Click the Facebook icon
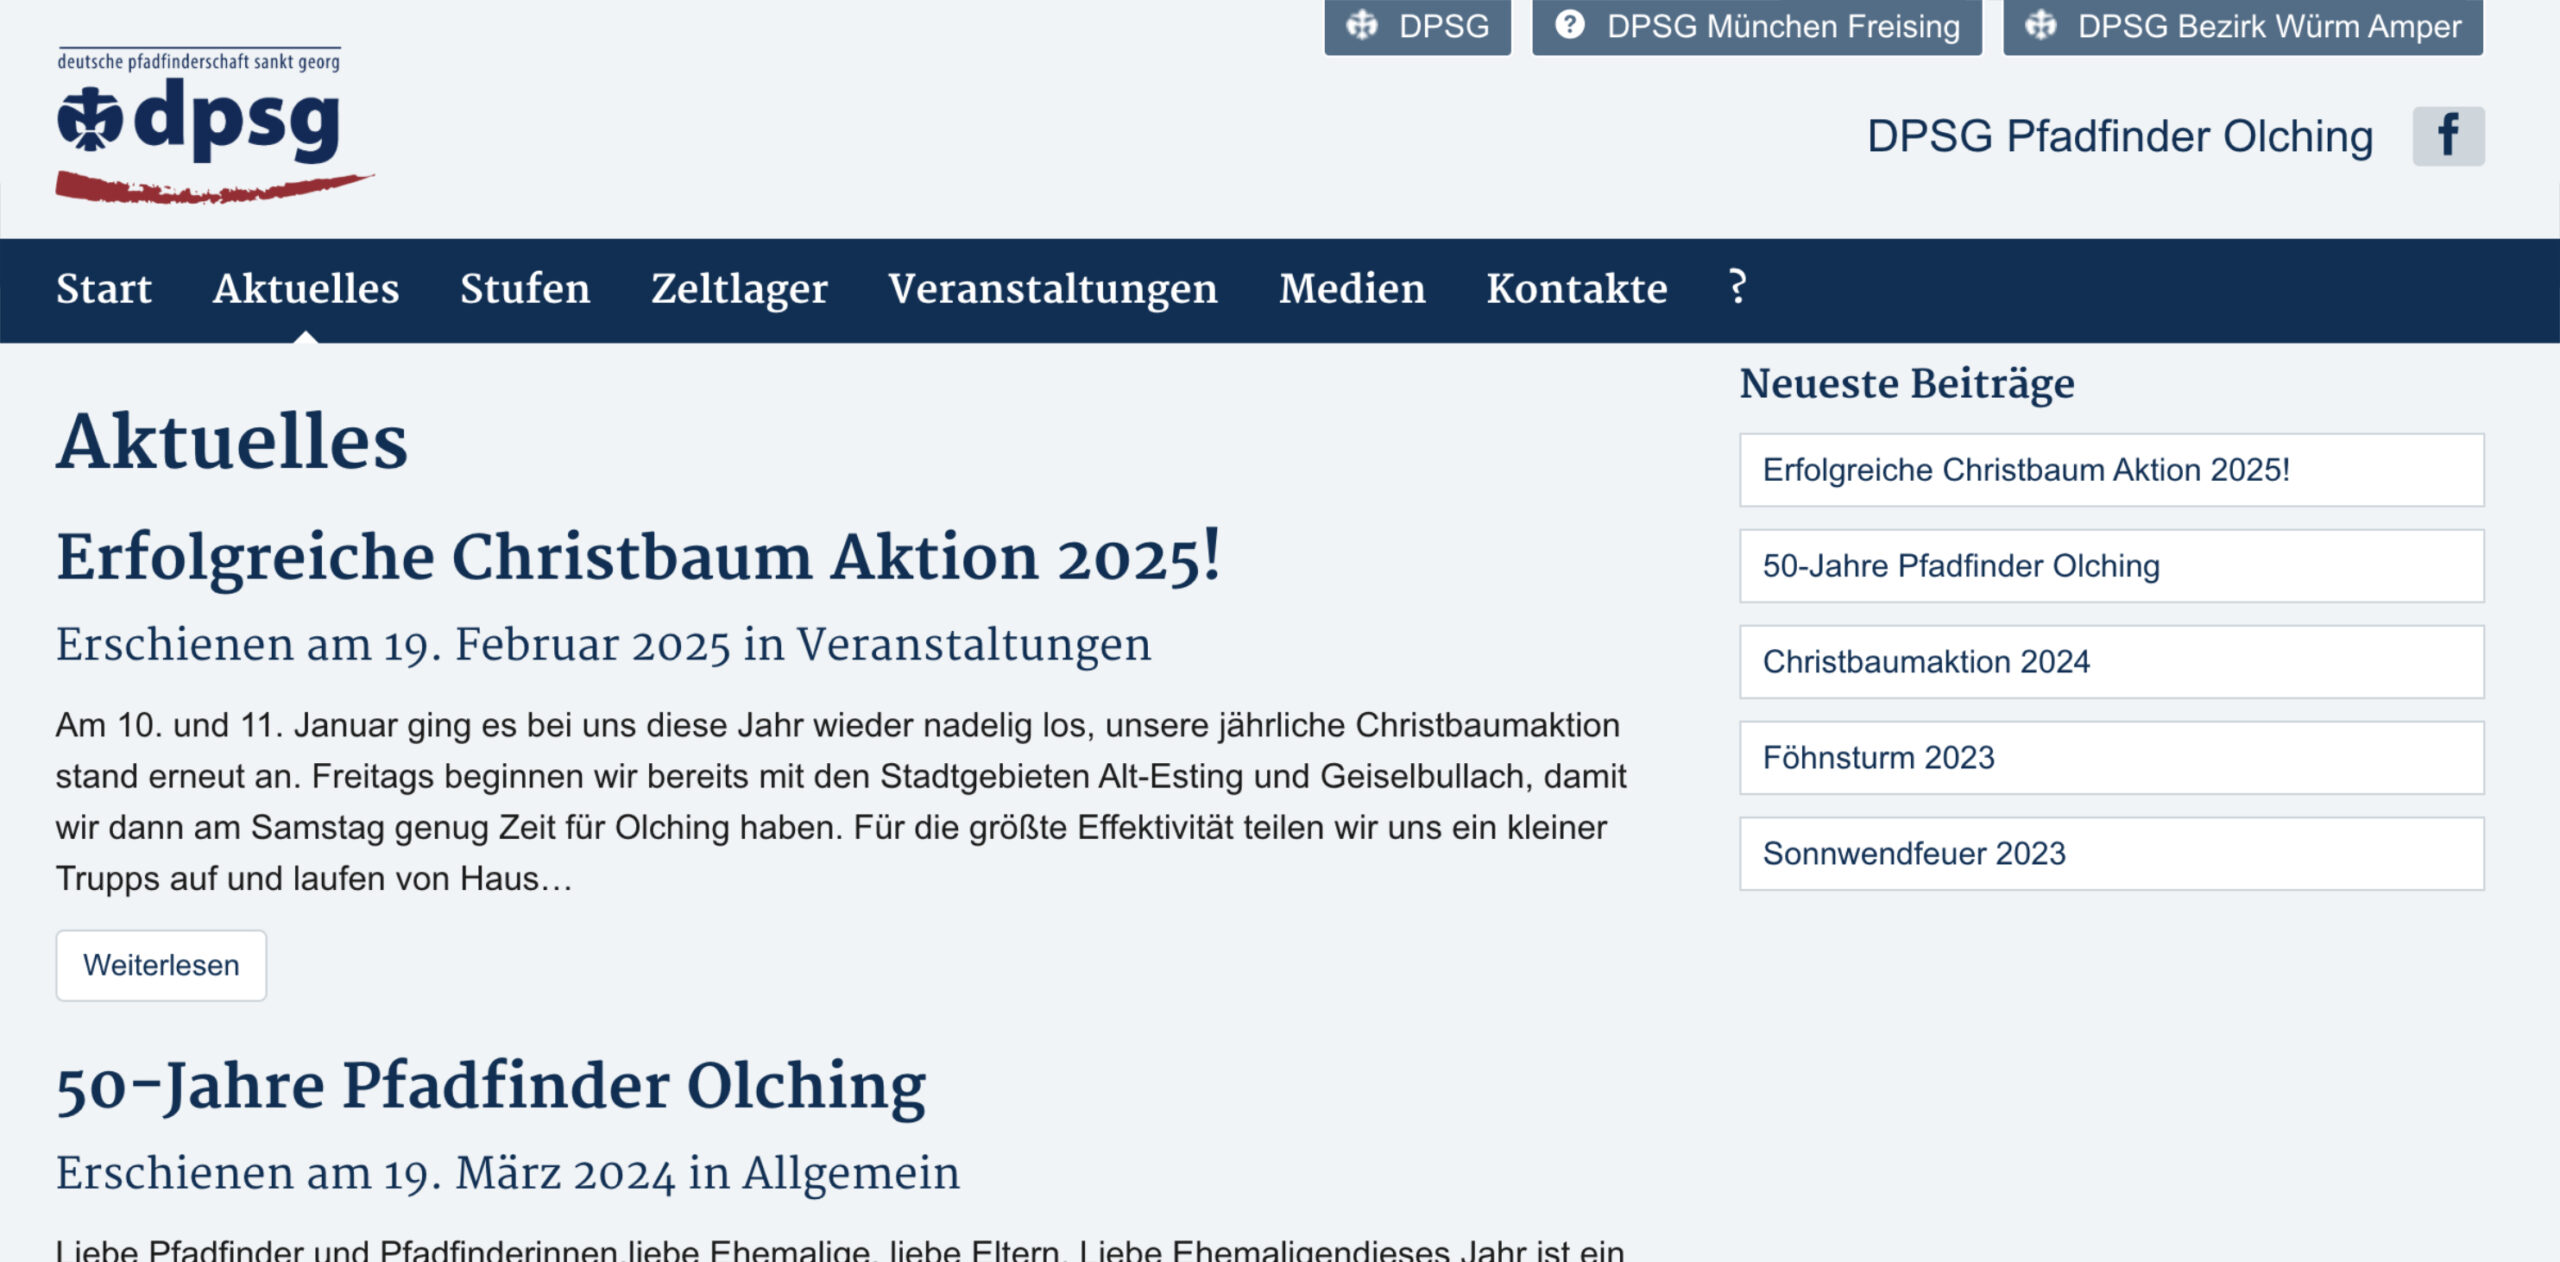Image resolution: width=2560 pixels, height=1262 pixels. click(2447, 136)
